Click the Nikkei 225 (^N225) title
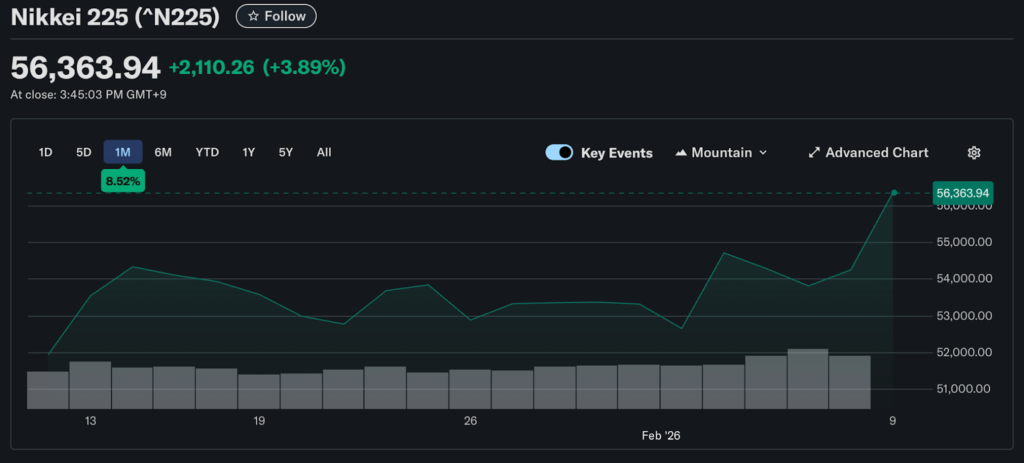Screen dimensions: 1024x463 tap(116, 16)
